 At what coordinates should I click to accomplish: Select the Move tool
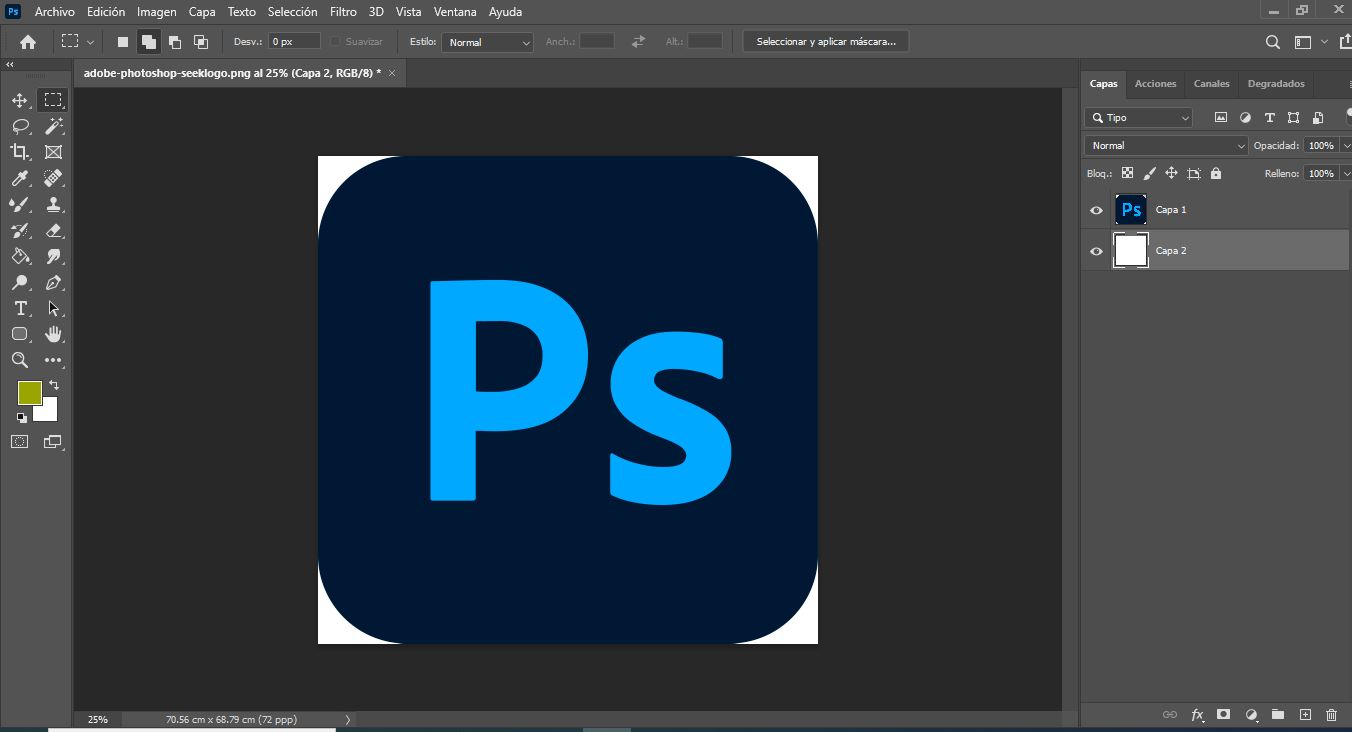(19, 100)
